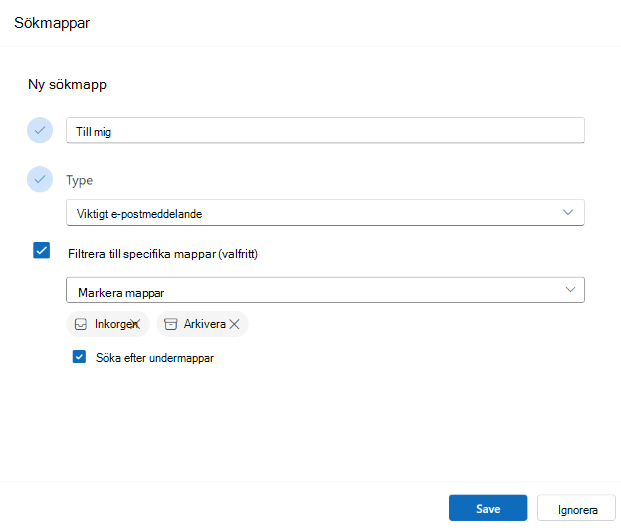Remove the Inkorgen folder chip
Screen dimensions: 621x528
click(136, 324)
